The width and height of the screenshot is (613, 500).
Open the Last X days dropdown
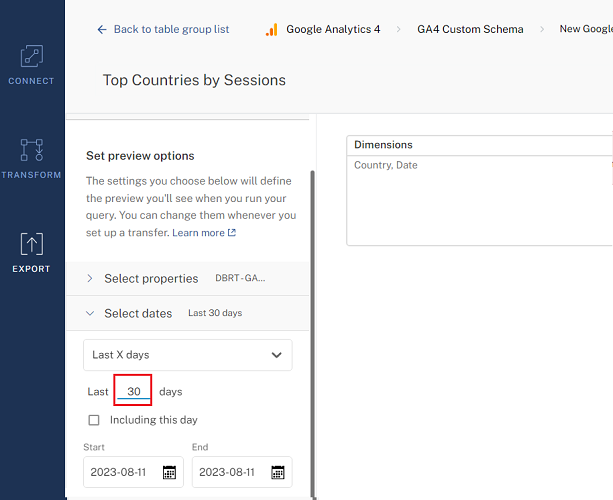(188, 355)
